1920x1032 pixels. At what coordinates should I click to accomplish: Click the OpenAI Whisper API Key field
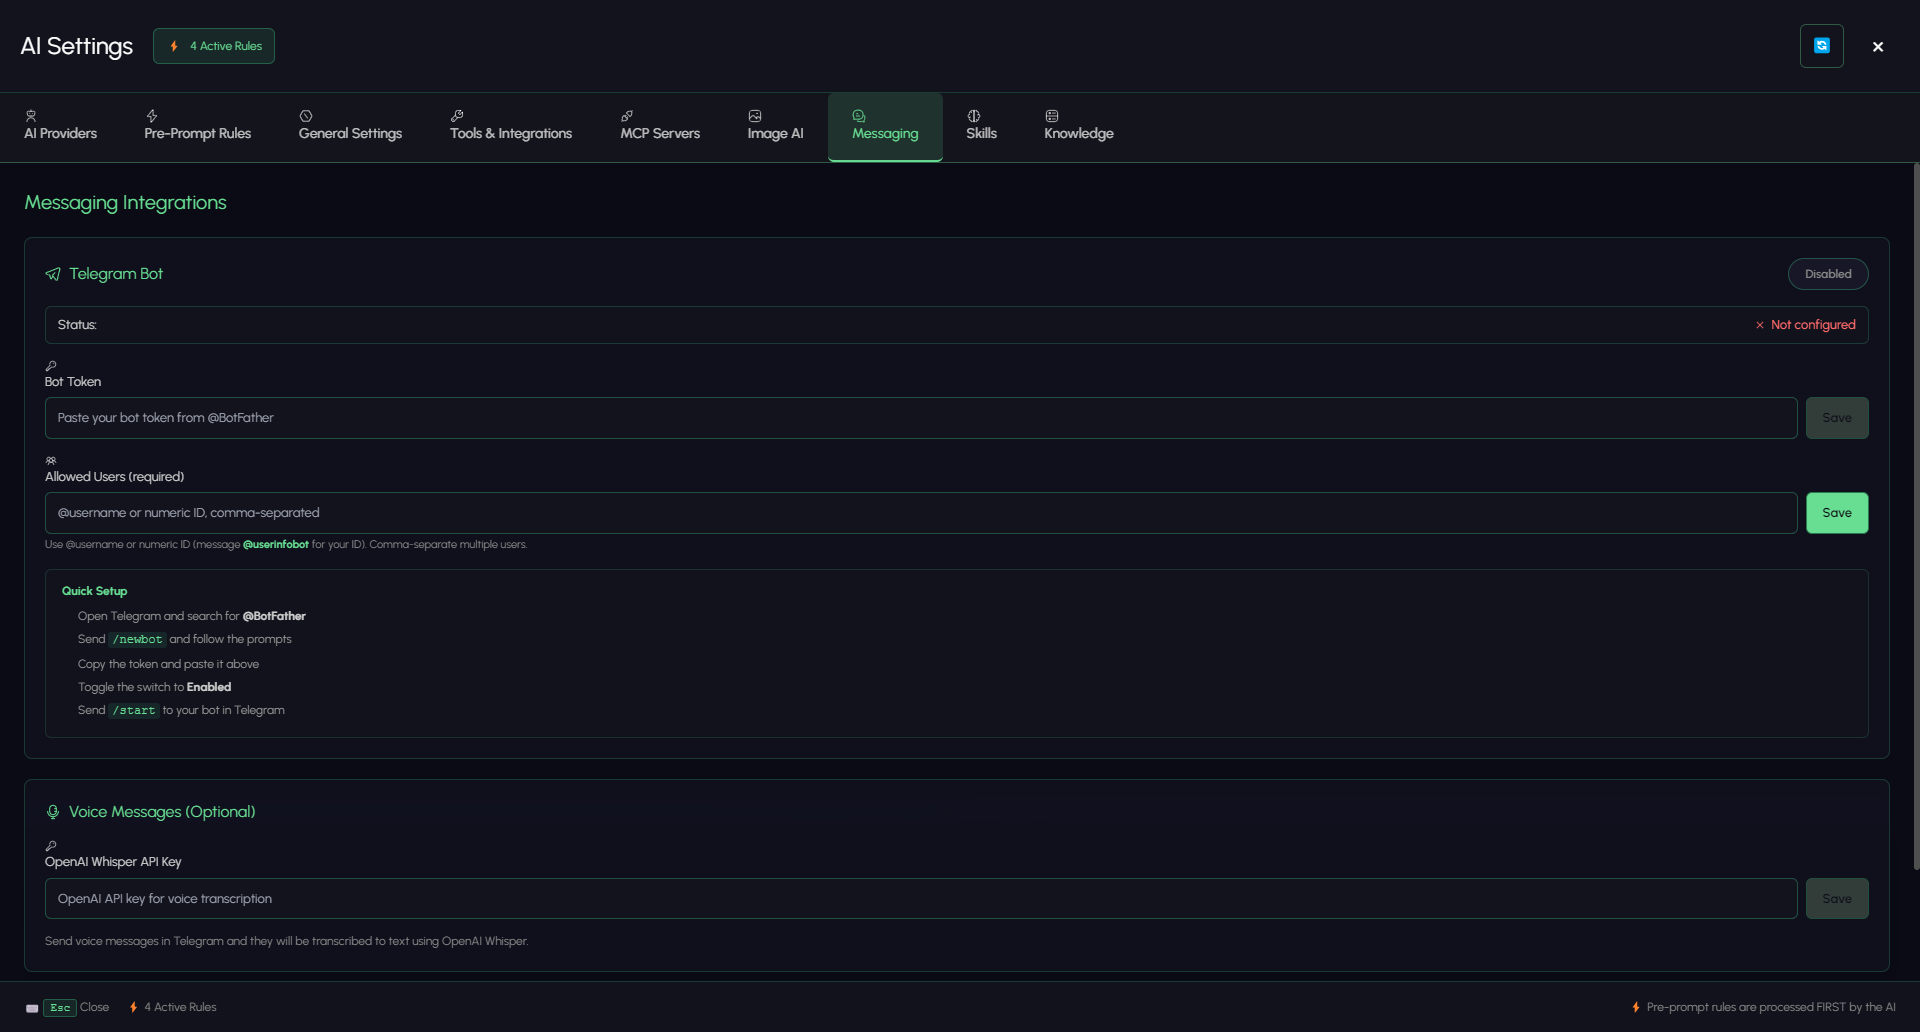(x=921, y=899)
